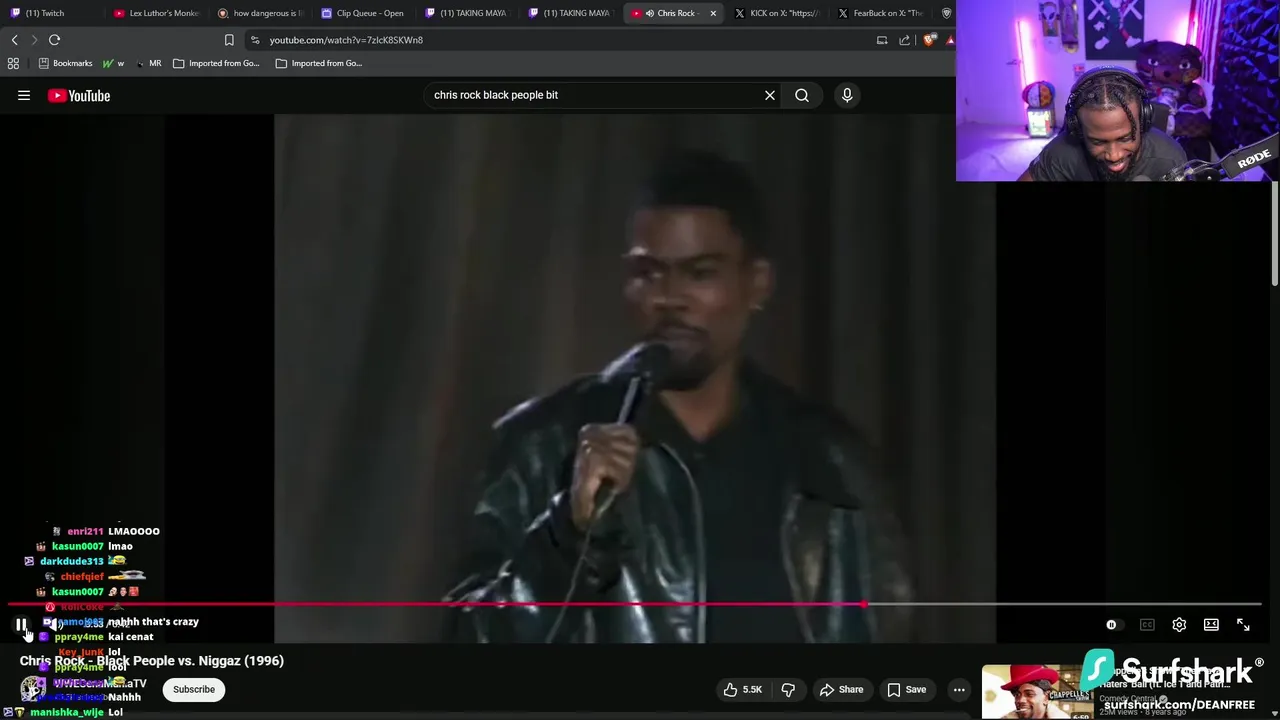Open the player settings gear menu
The image size is (1280, 720).
click(1179, 625)
